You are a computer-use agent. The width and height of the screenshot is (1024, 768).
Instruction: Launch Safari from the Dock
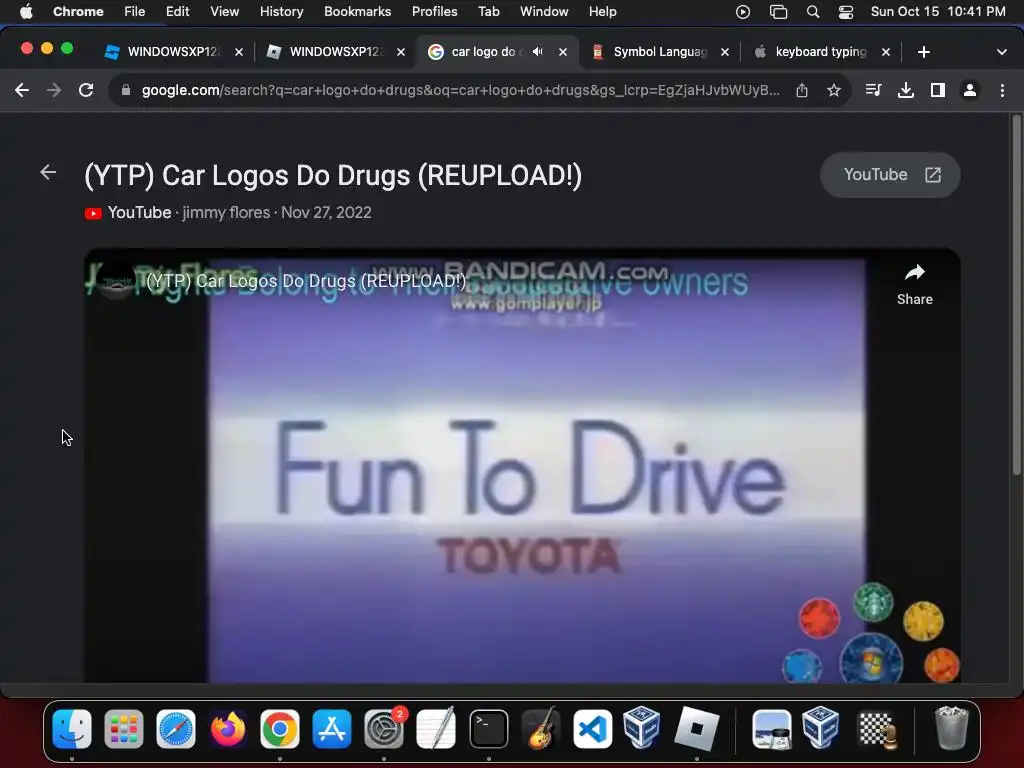click(x=176, y=729)
